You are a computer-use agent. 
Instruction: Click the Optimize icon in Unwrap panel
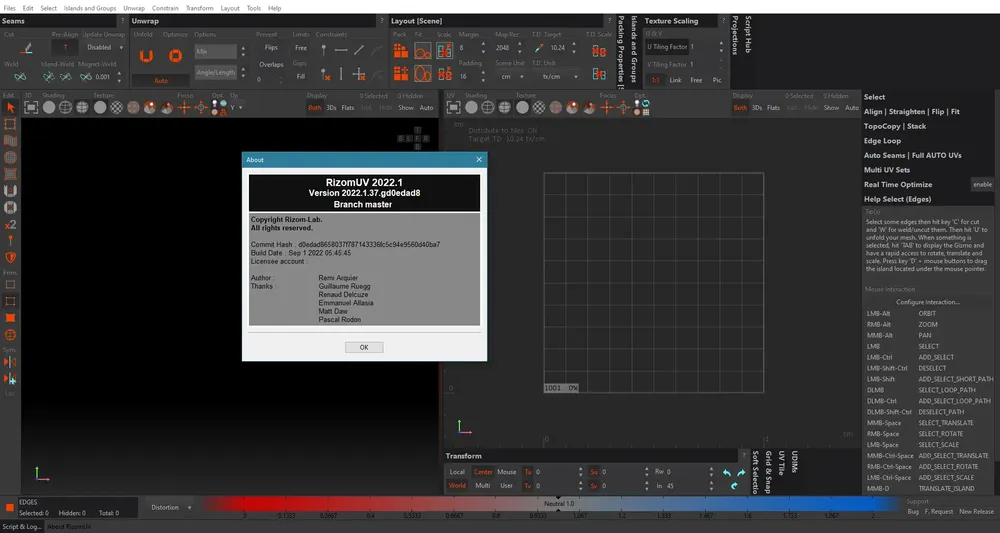click(x=175, y=56)
